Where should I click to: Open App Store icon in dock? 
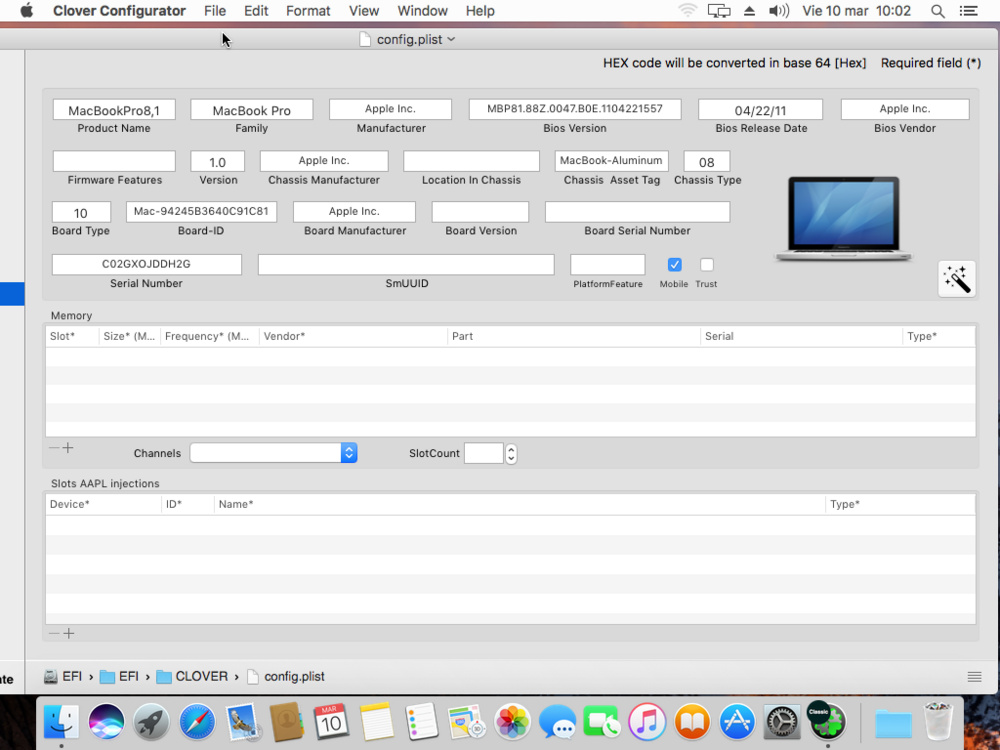pyautogui.click(x=737, y=722)
